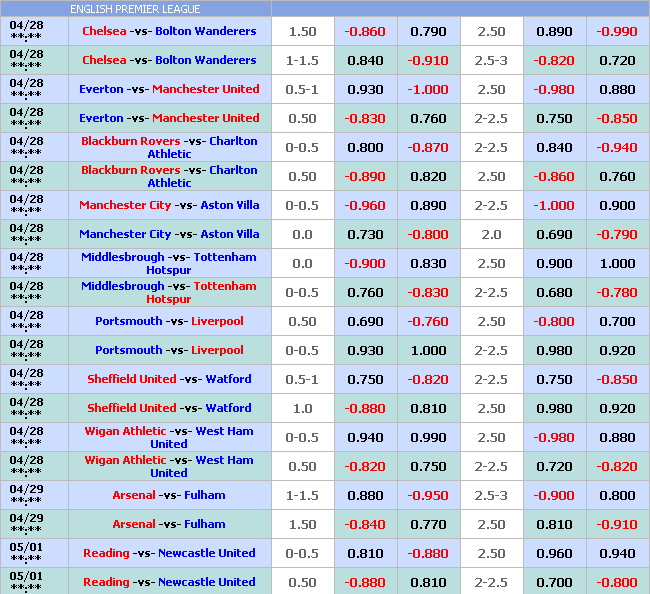Select -0.880 odds in Sheffield United 1.0 row
Screen dimensions: 650x594
(365, 409)
